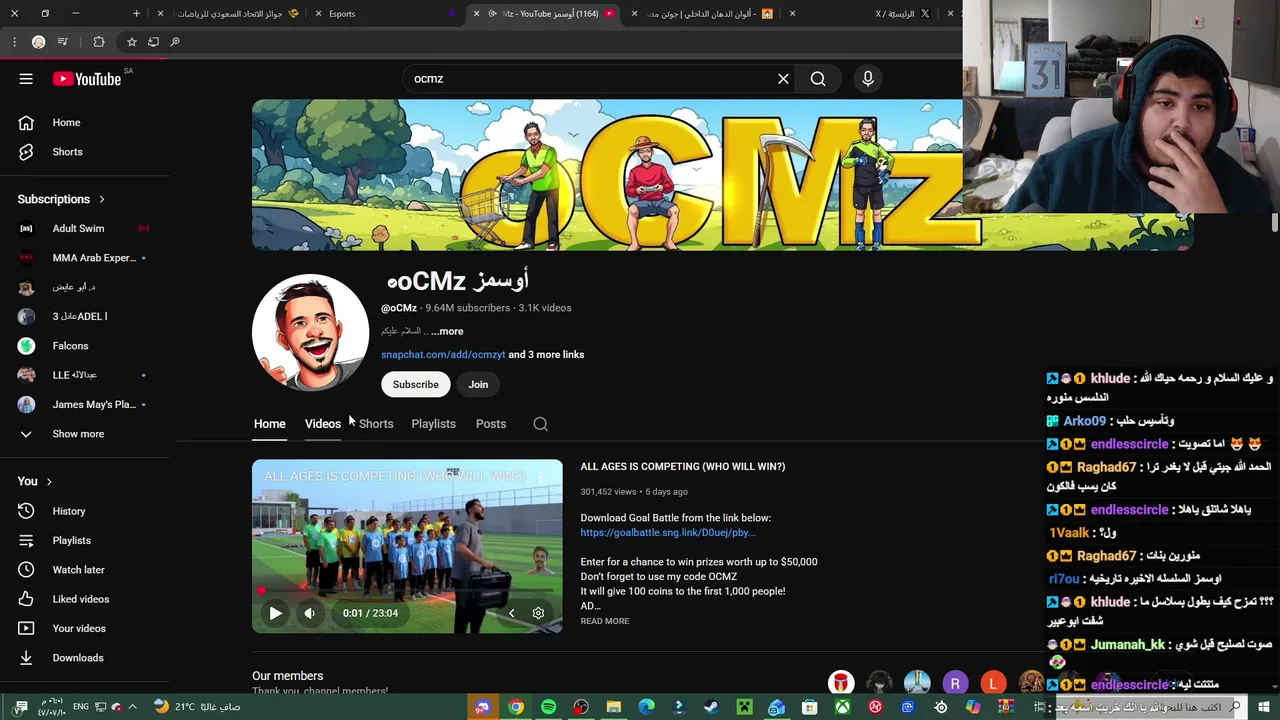The height and width of the screenshot is (720, 1280).
Task: Open Your videos in sidebar
Action: point(80,628)
